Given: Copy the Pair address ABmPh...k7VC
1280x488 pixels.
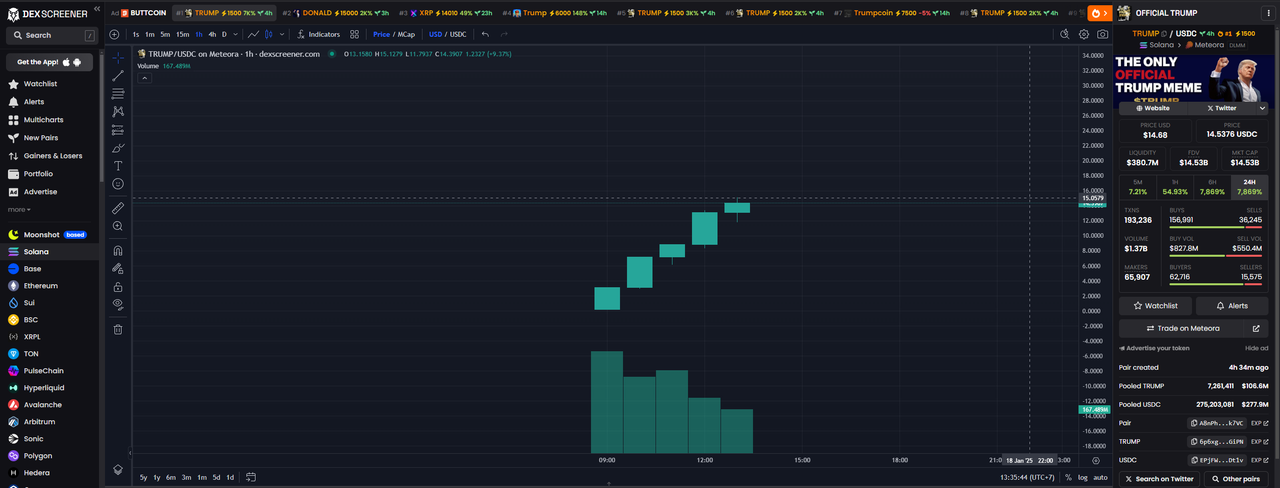Looking at the screenshot, I should pos(1217,423).
